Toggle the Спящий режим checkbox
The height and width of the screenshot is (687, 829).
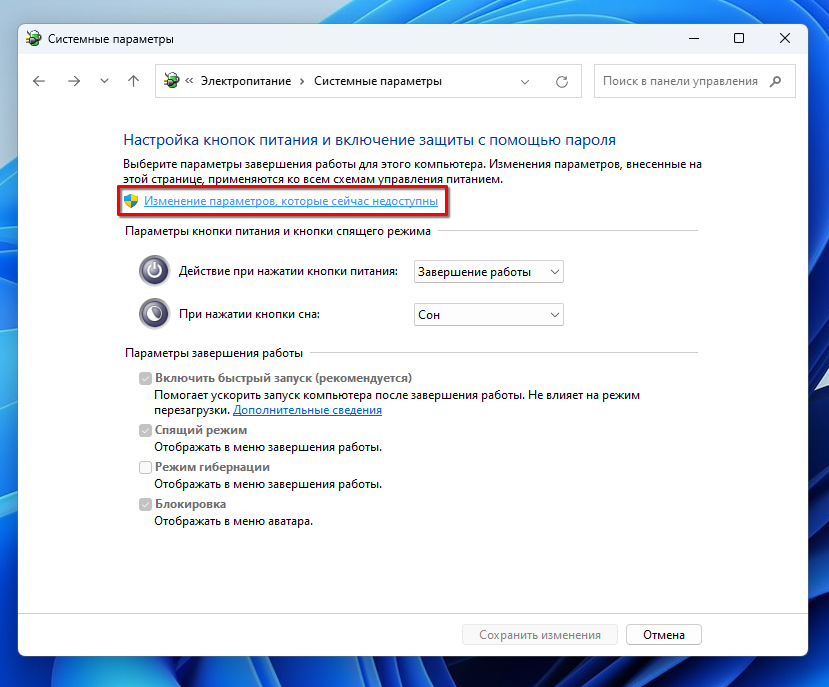pyautogui.click(x=145, y=430)
